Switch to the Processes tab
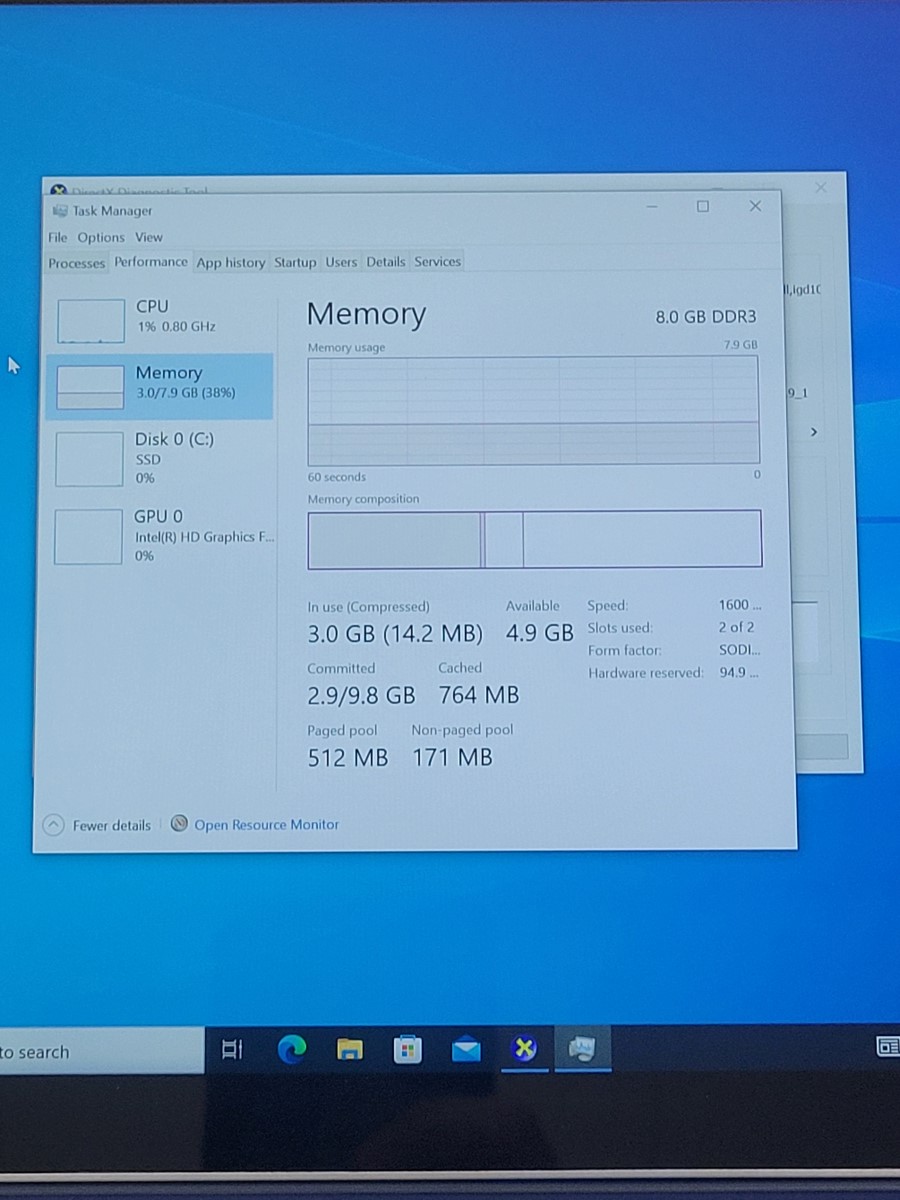900x1200 pixels. 77,263
